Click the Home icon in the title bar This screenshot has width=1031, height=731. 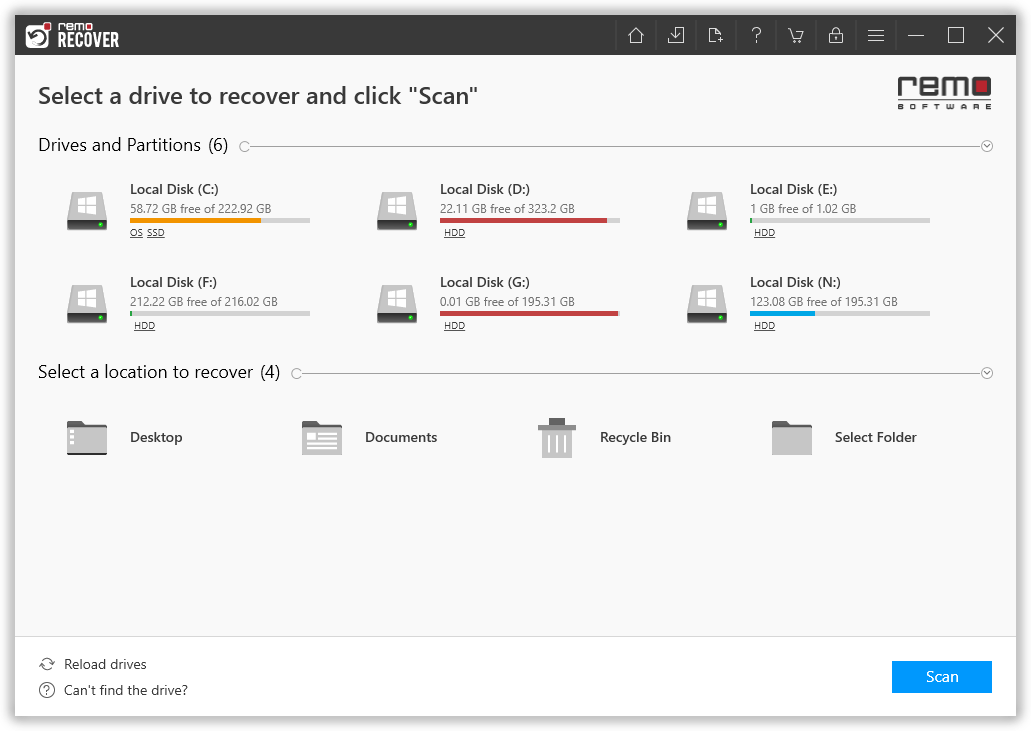click(635, 34)
